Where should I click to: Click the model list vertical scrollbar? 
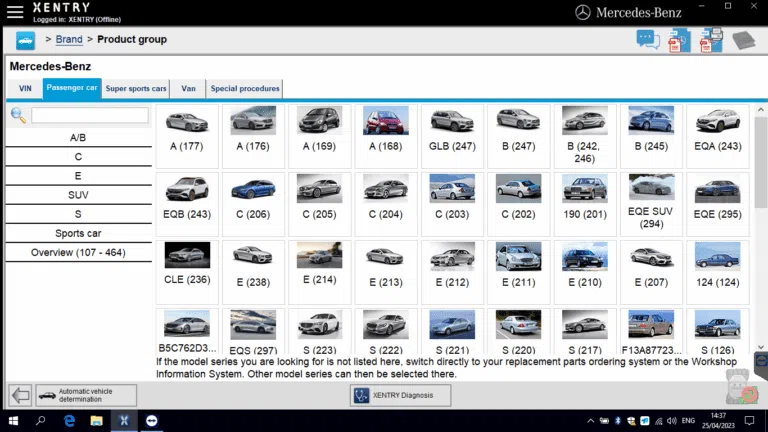click(760, 162)
